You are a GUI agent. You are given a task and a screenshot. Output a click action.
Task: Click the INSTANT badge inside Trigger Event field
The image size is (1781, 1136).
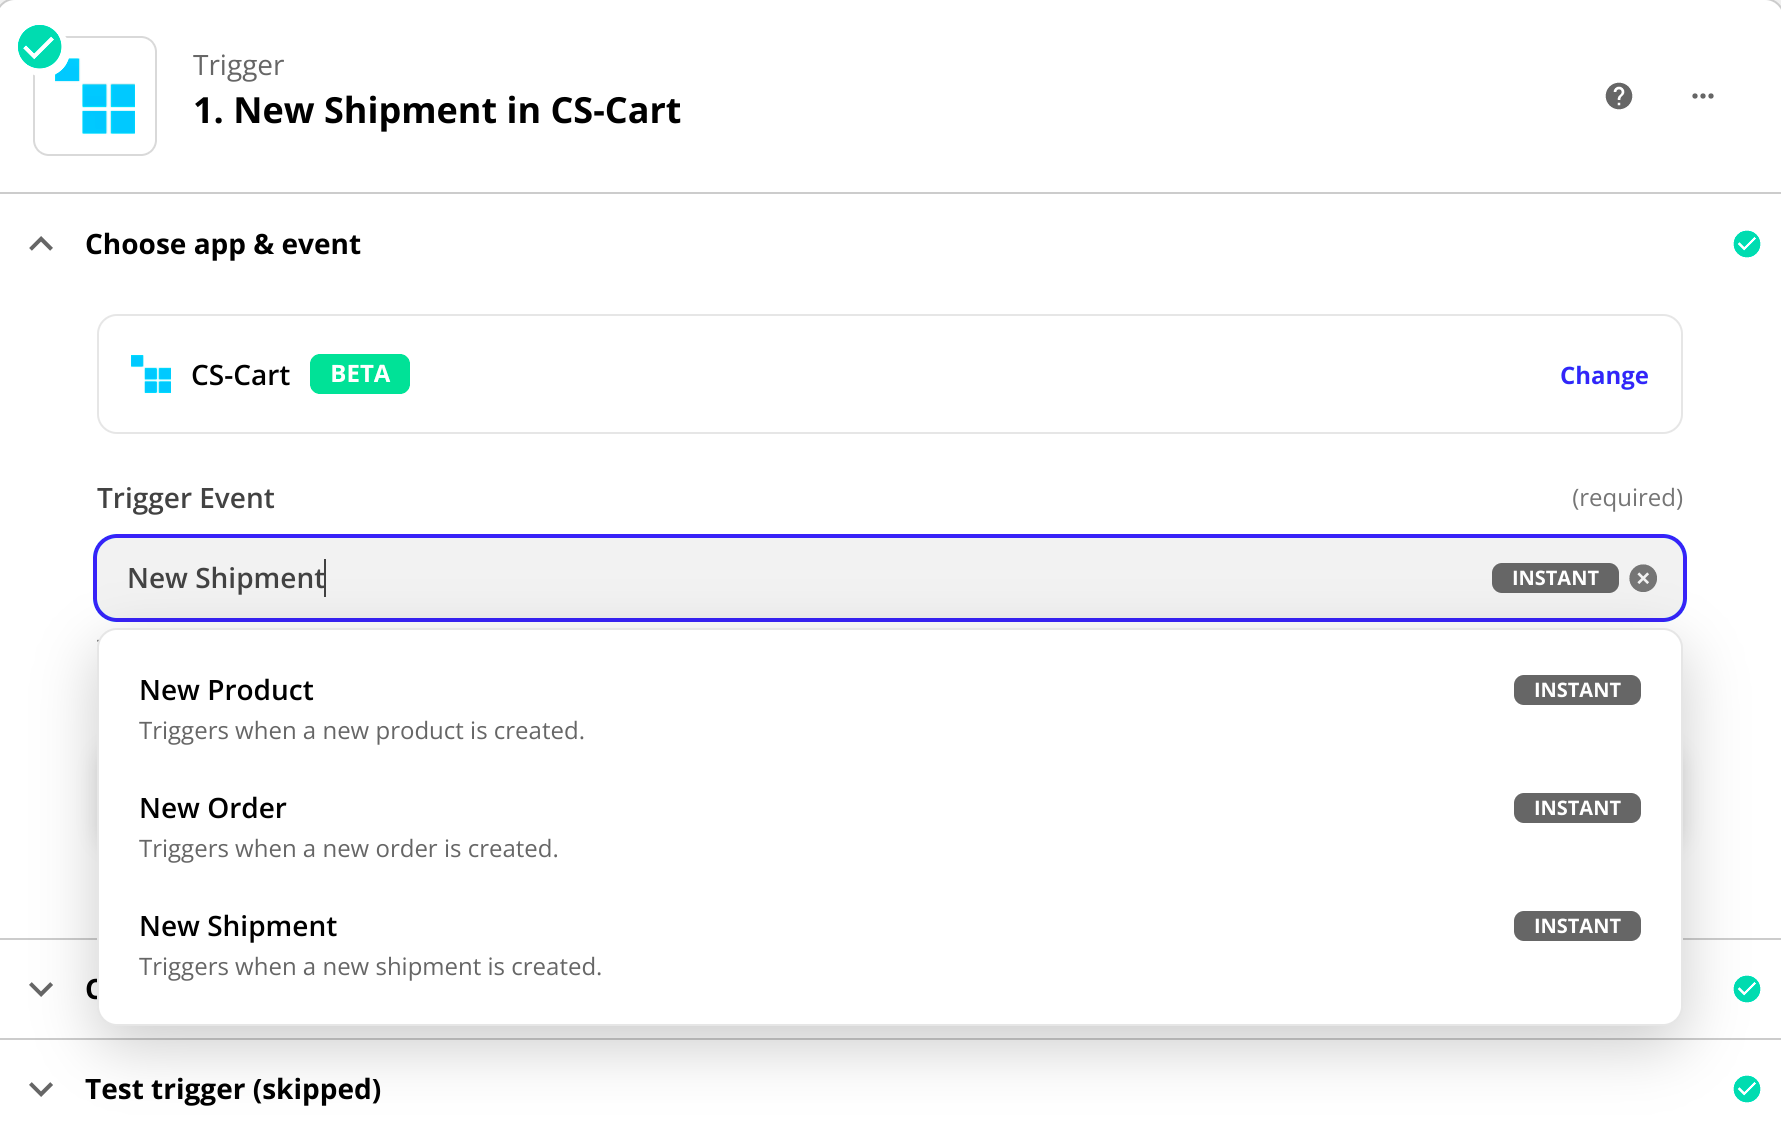(x=1554, y=578)
